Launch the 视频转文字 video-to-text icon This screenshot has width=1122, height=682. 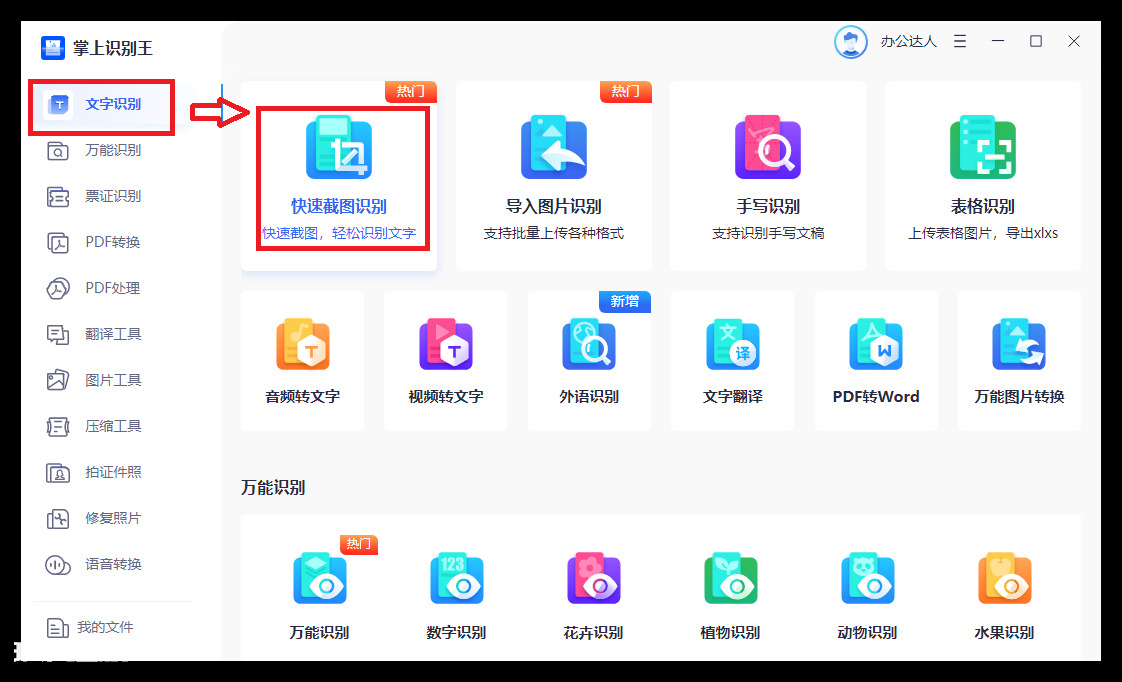pyautogui.click(x=446, y=344)
